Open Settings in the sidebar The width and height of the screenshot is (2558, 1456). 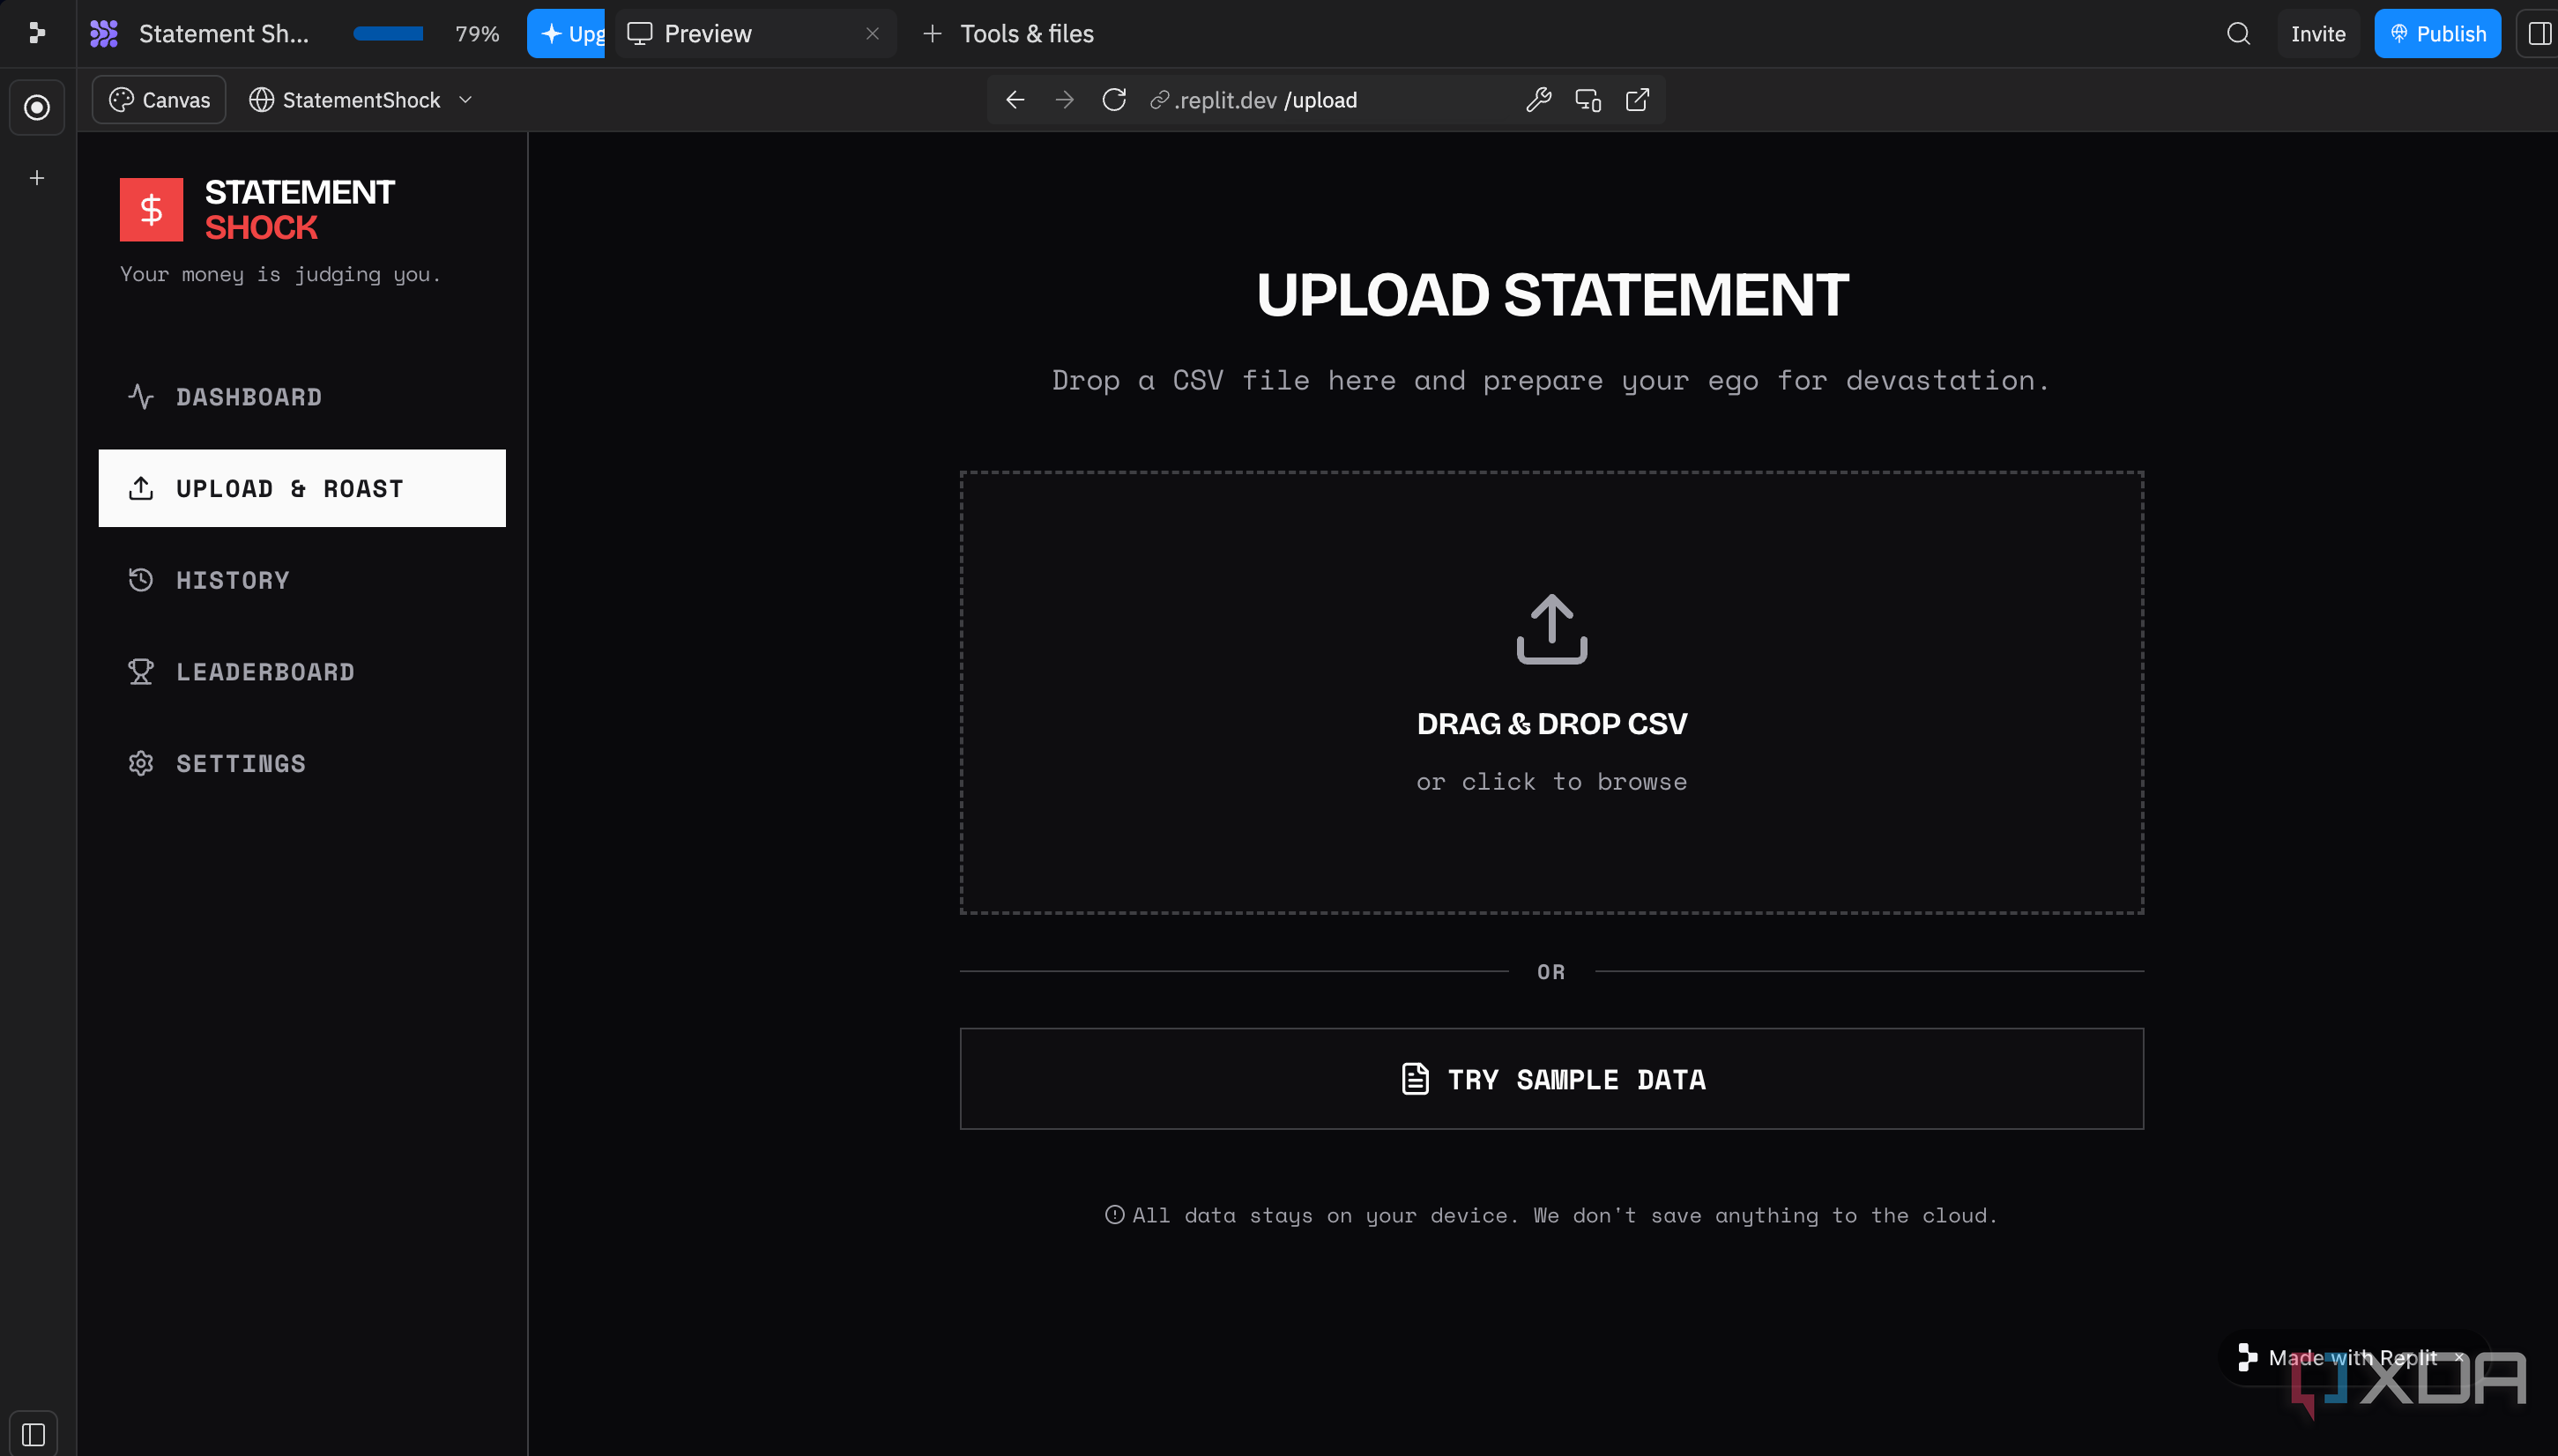coord(302,763)
